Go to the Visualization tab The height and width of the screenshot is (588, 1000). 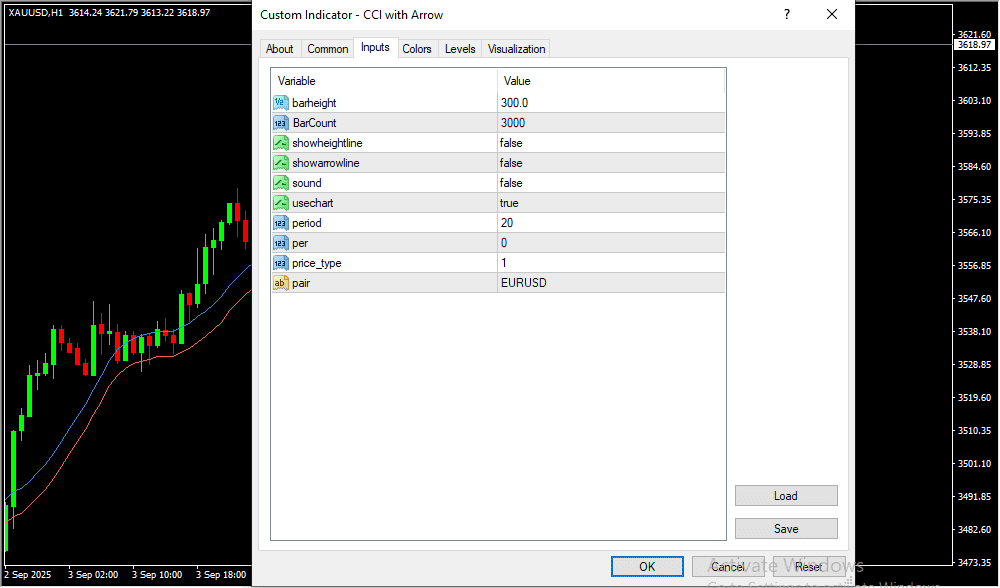click(x=516, y=49)
